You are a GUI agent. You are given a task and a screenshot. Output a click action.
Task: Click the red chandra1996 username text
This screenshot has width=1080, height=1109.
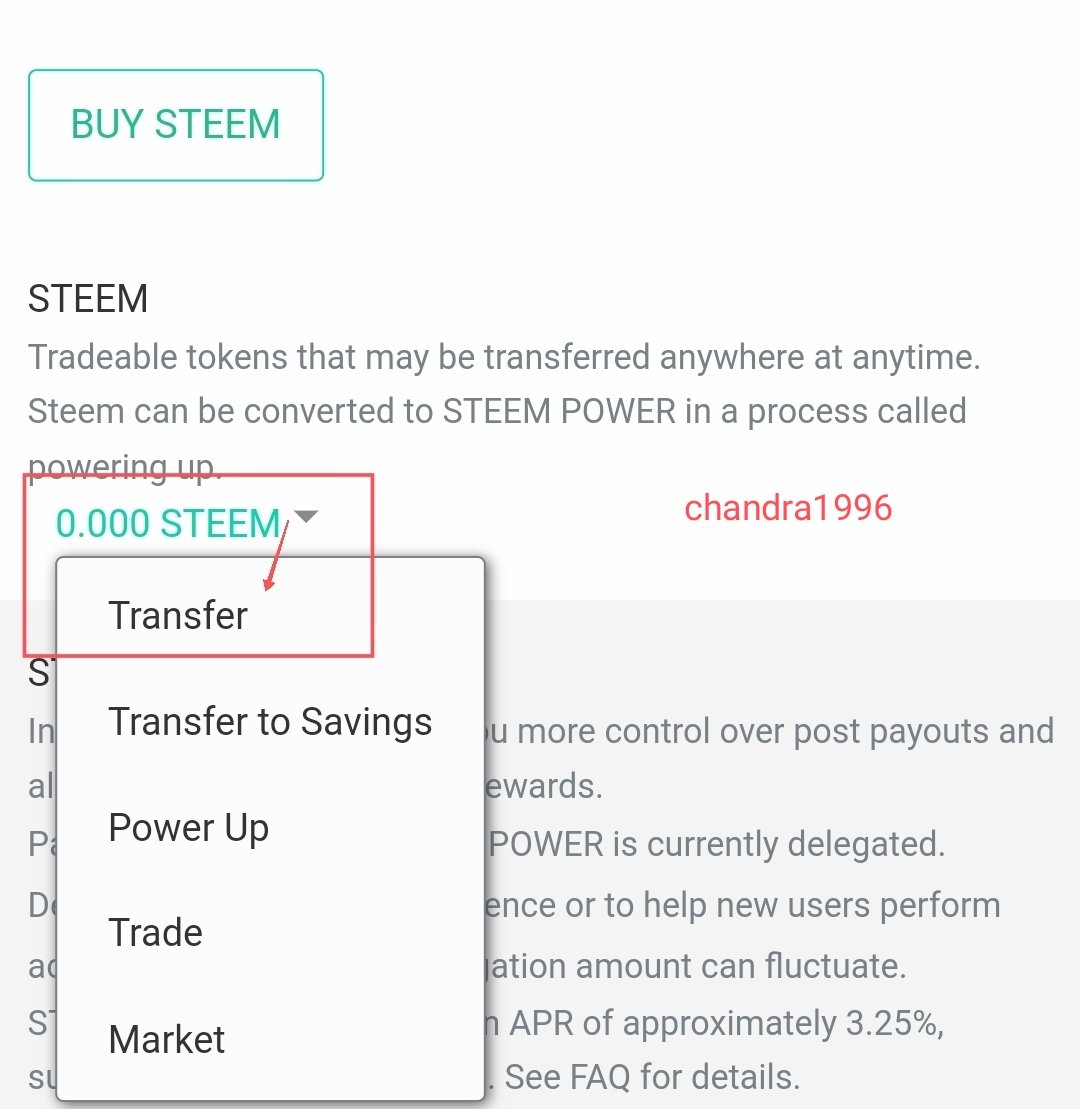click(x=788, y=508)
